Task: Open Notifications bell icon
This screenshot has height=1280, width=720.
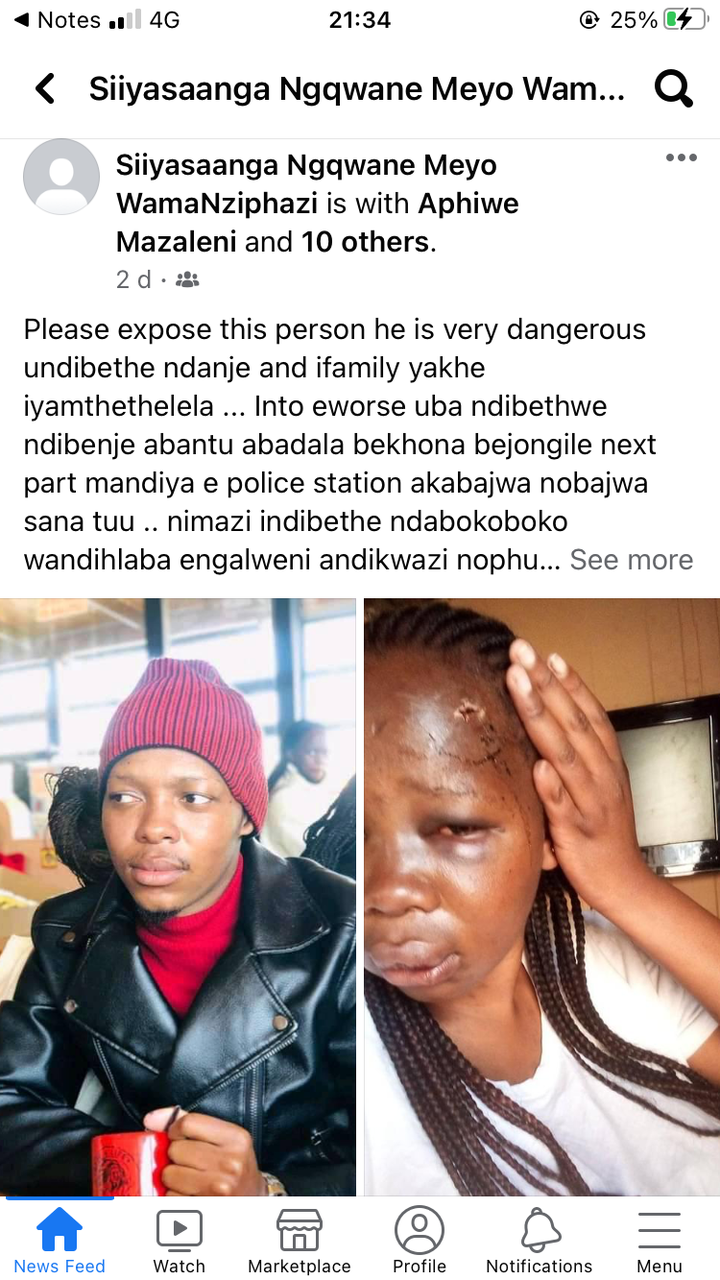Action: [x=540, y=1230]
